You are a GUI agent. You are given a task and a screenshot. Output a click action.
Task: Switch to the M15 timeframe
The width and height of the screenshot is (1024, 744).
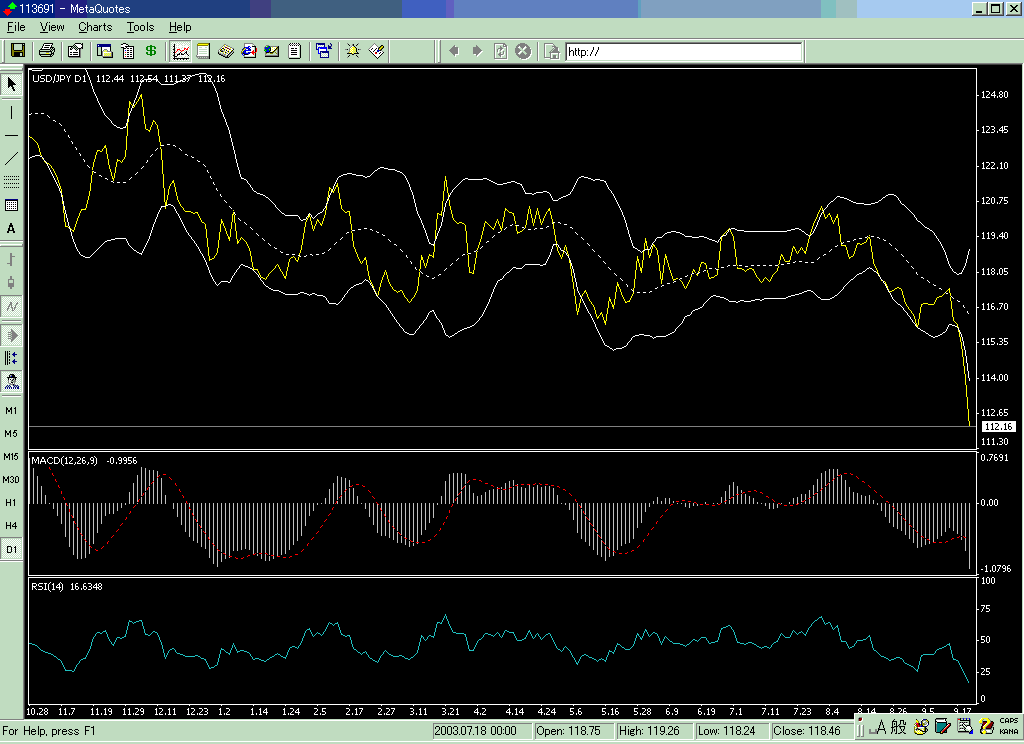(11, 456)
